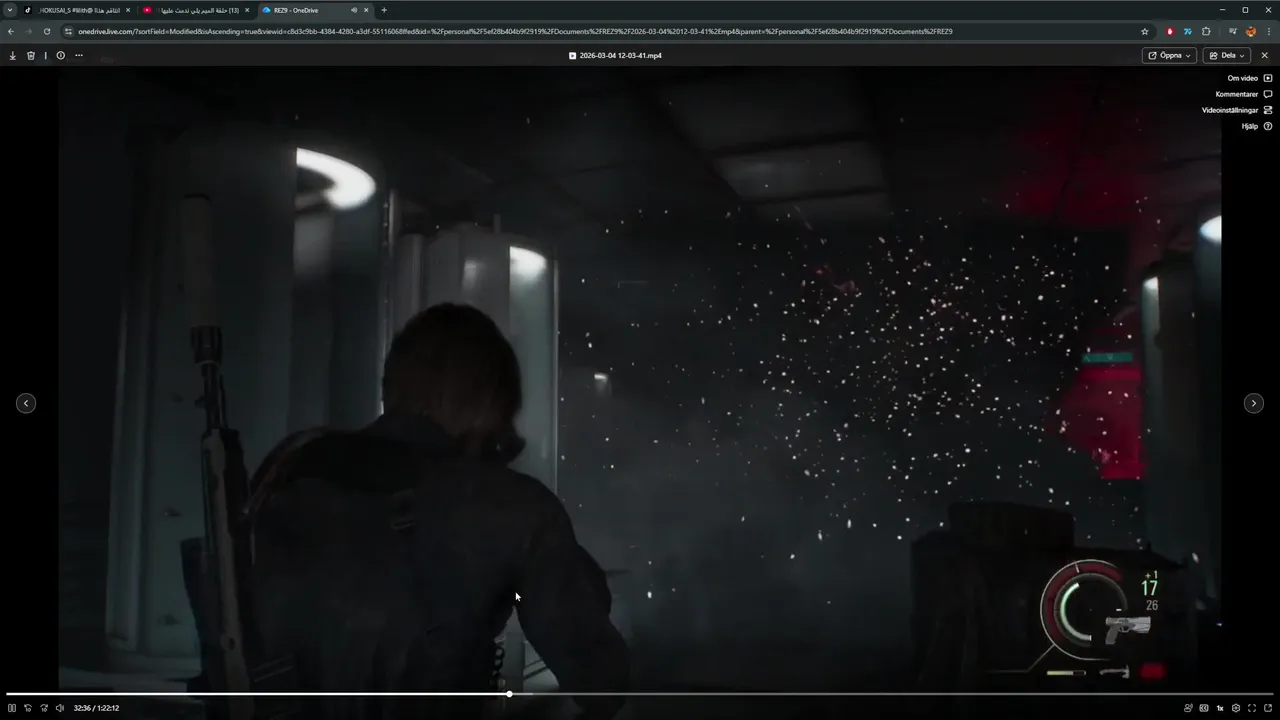Image resolution: width=1280 pixels, height=720 pixels.
Task: Switch to the TikTok HOKUSAI tab
Action: point(75,10)
